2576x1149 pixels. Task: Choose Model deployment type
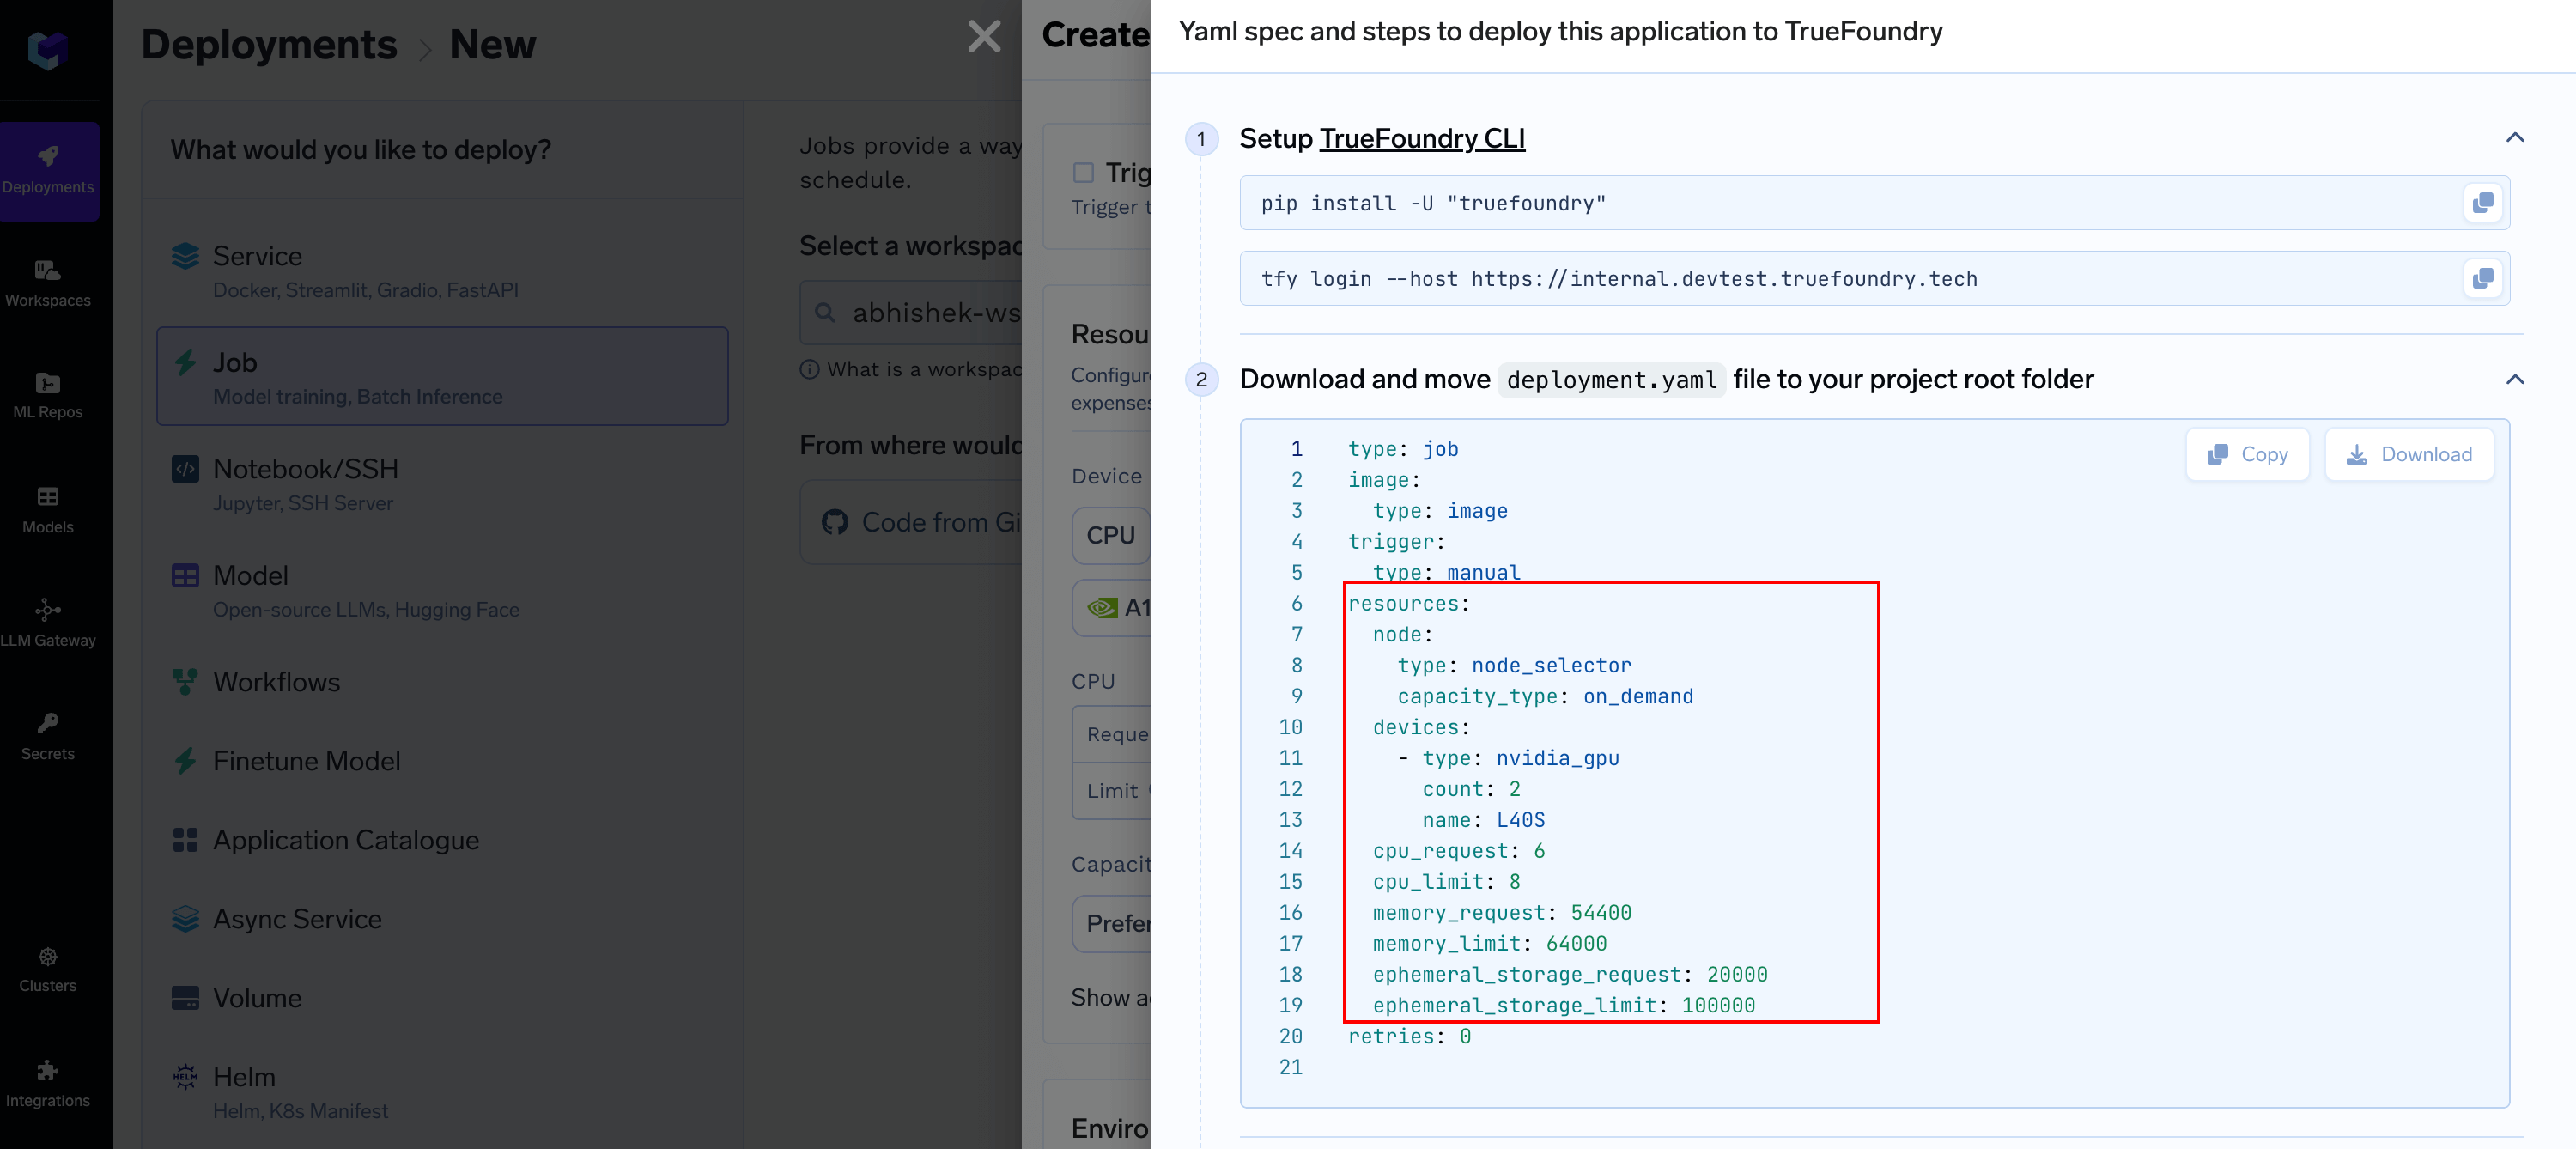pyautogui.click(x=442, y=591)
